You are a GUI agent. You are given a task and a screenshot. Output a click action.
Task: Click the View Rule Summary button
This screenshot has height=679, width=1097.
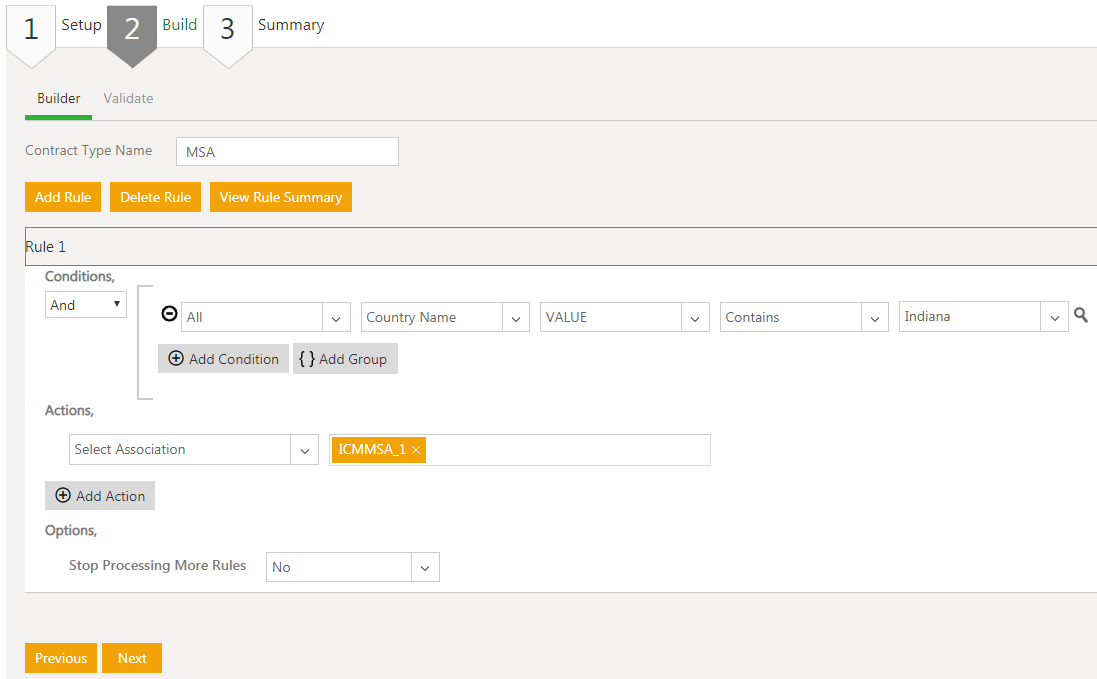pyautogui.click(x=280, y=197)
